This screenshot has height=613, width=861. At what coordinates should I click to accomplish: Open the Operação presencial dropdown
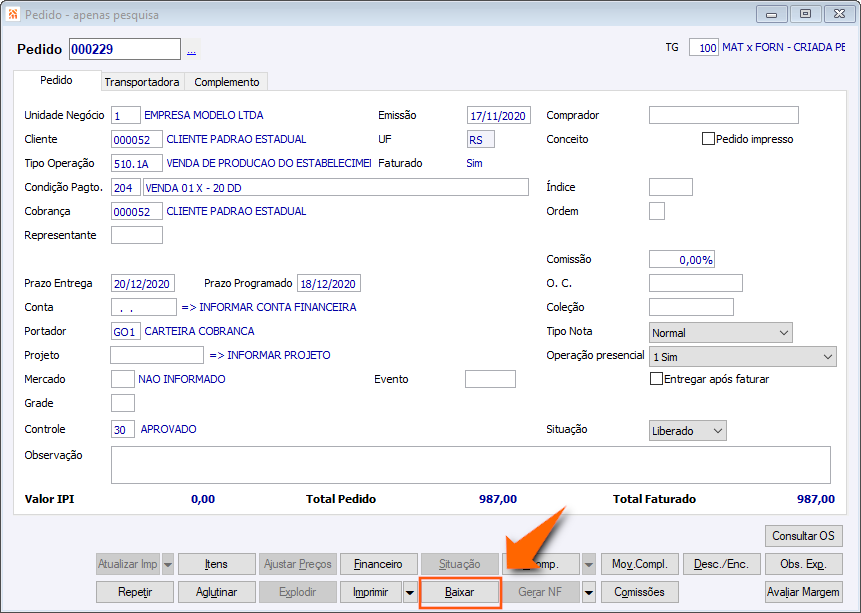point(742,357)
